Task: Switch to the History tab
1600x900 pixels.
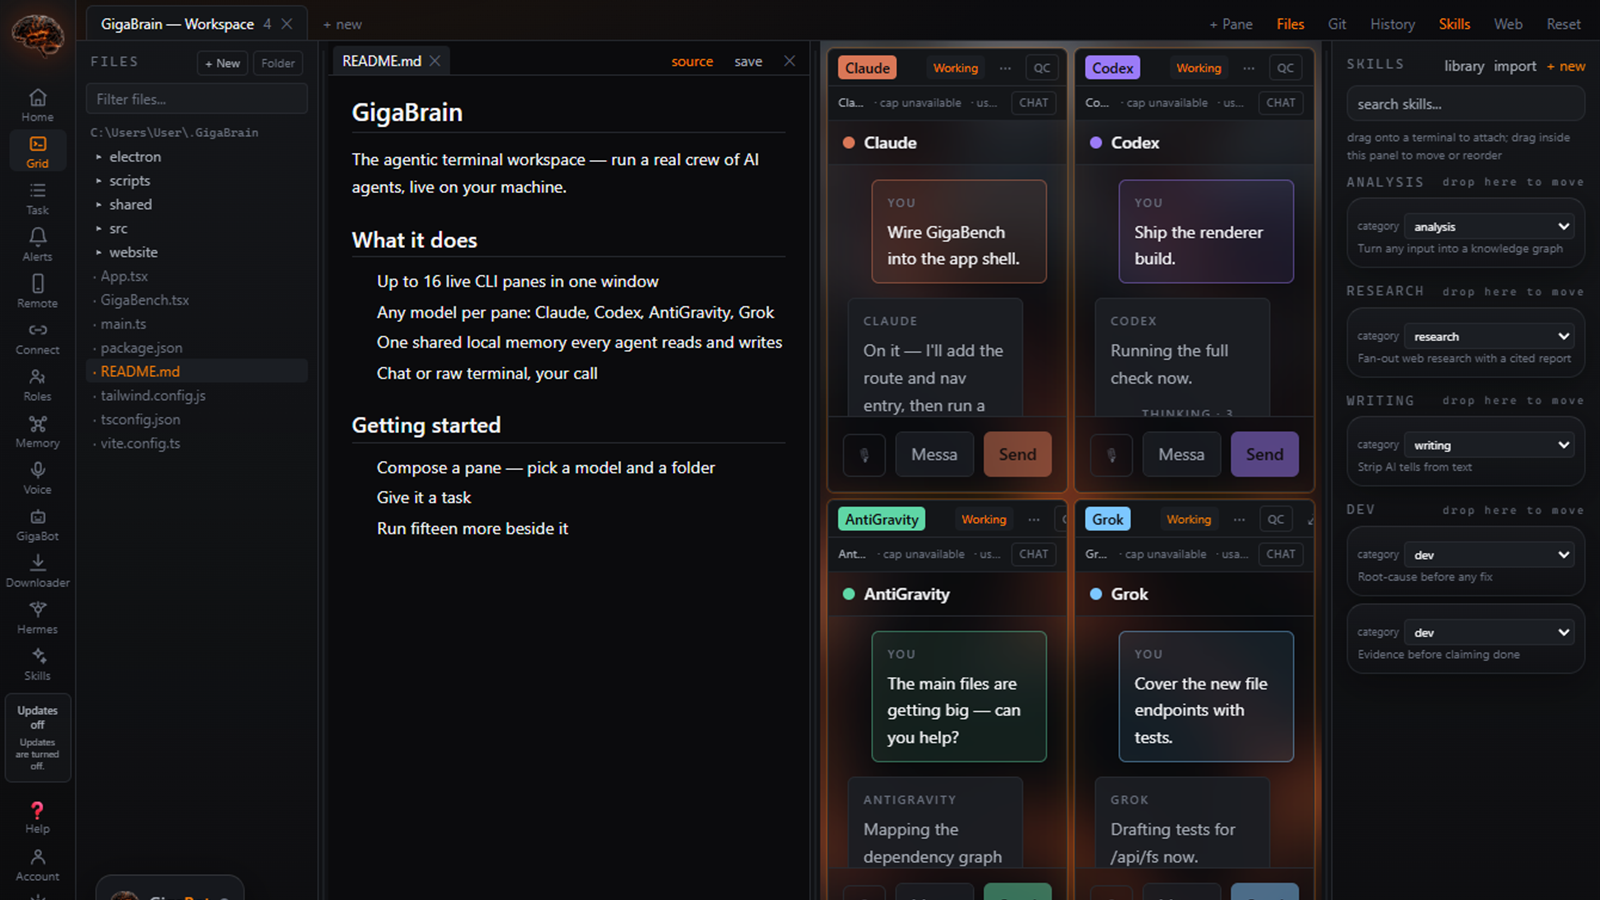Action: click(1392, 24)
